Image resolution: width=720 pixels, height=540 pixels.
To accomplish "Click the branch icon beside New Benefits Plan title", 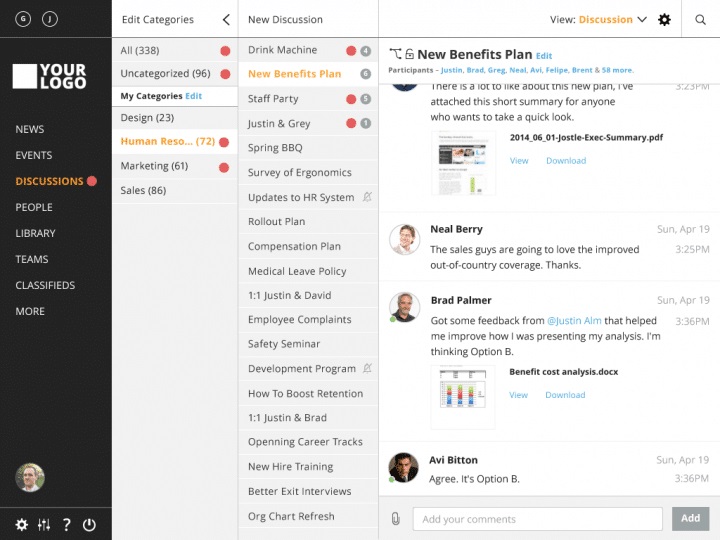I will pyautogui.click(x=395, y=54).
